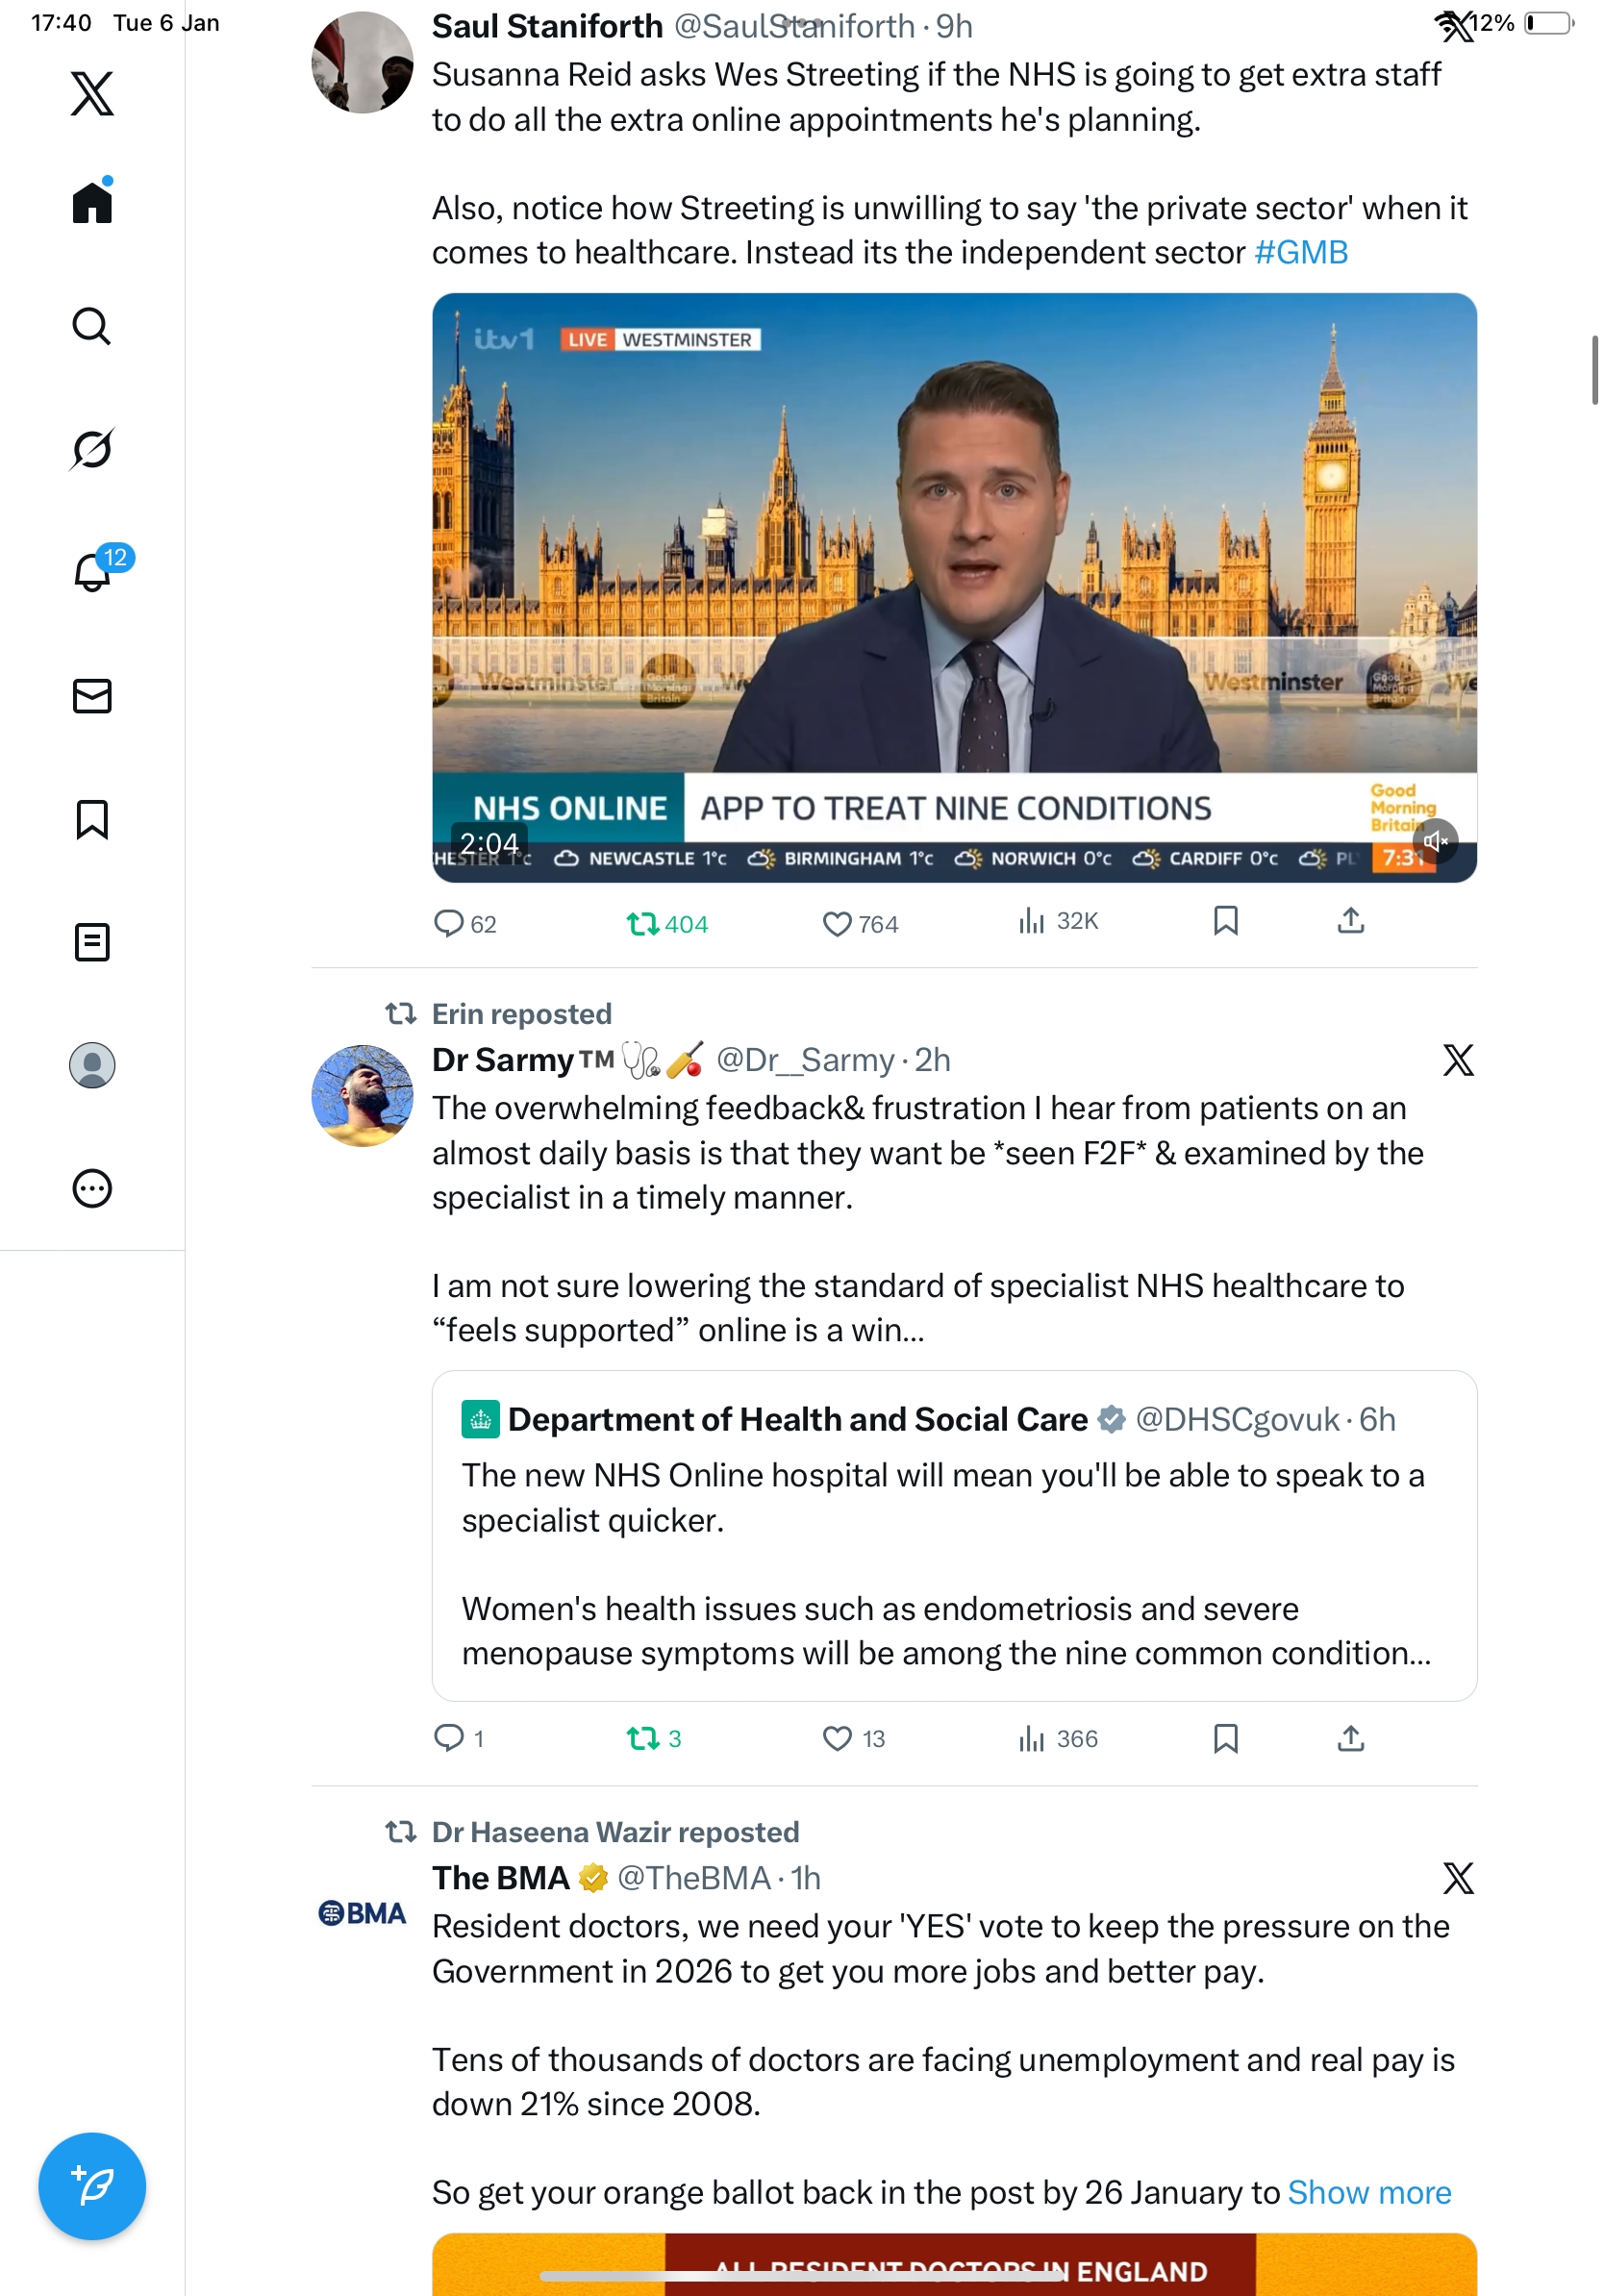The width and height of the screenshot is (1604, 2296).
Task: Click the X logo in sidebar
Action: 92,93
